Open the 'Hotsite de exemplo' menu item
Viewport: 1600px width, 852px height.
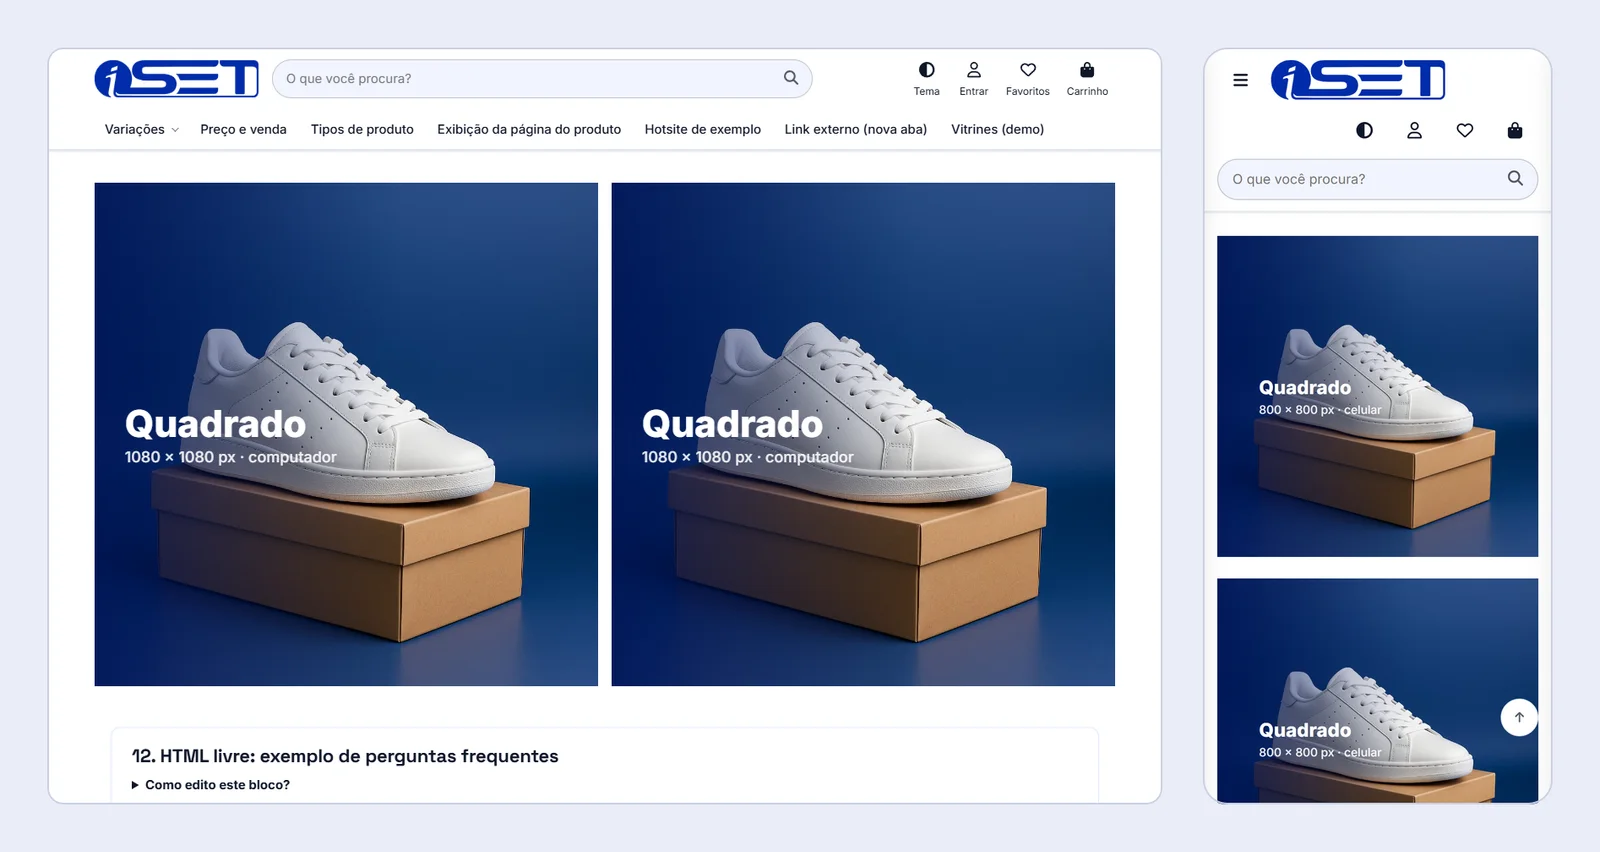703,130
